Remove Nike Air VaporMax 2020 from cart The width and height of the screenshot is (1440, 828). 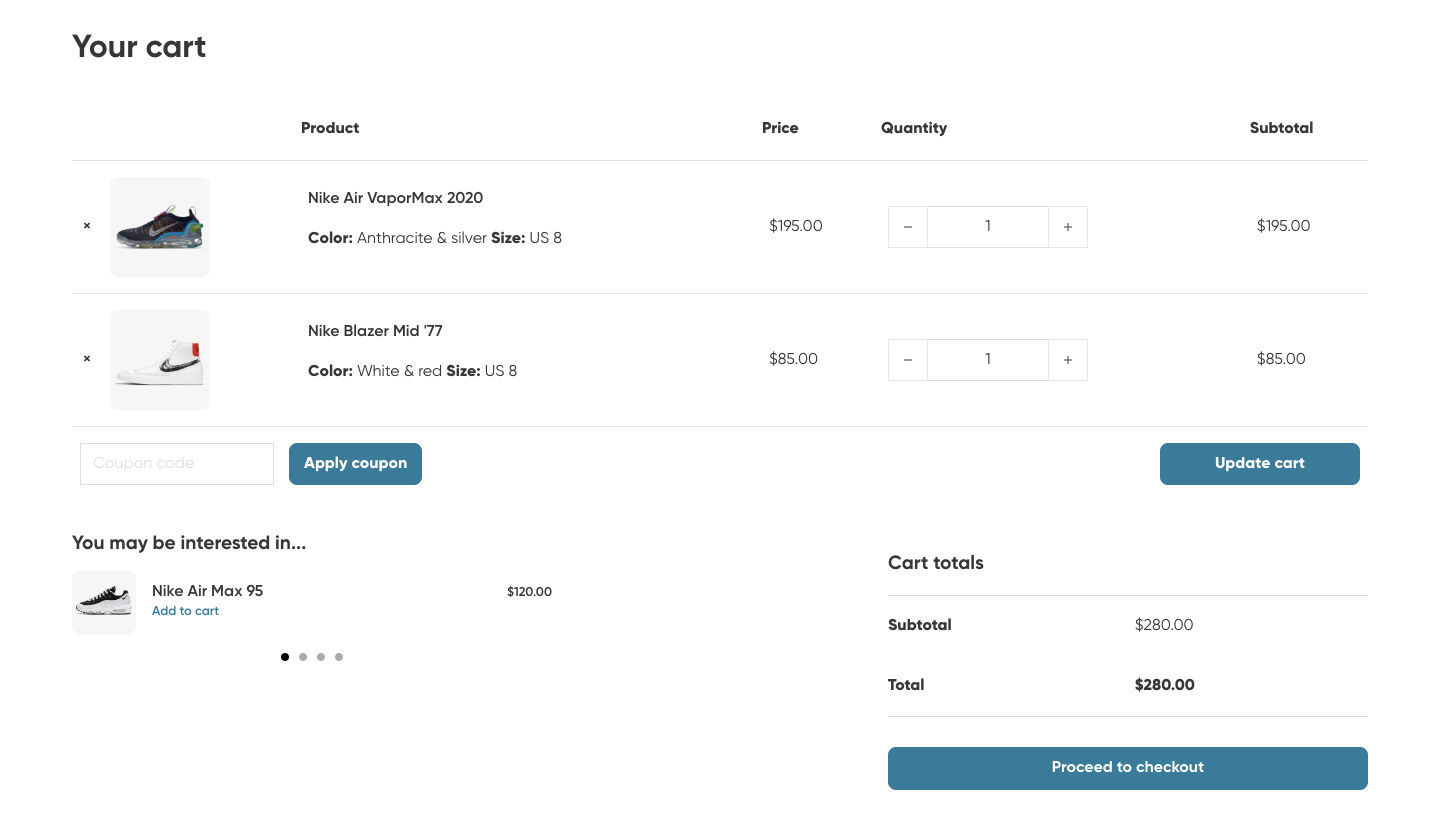pos(87,226)
